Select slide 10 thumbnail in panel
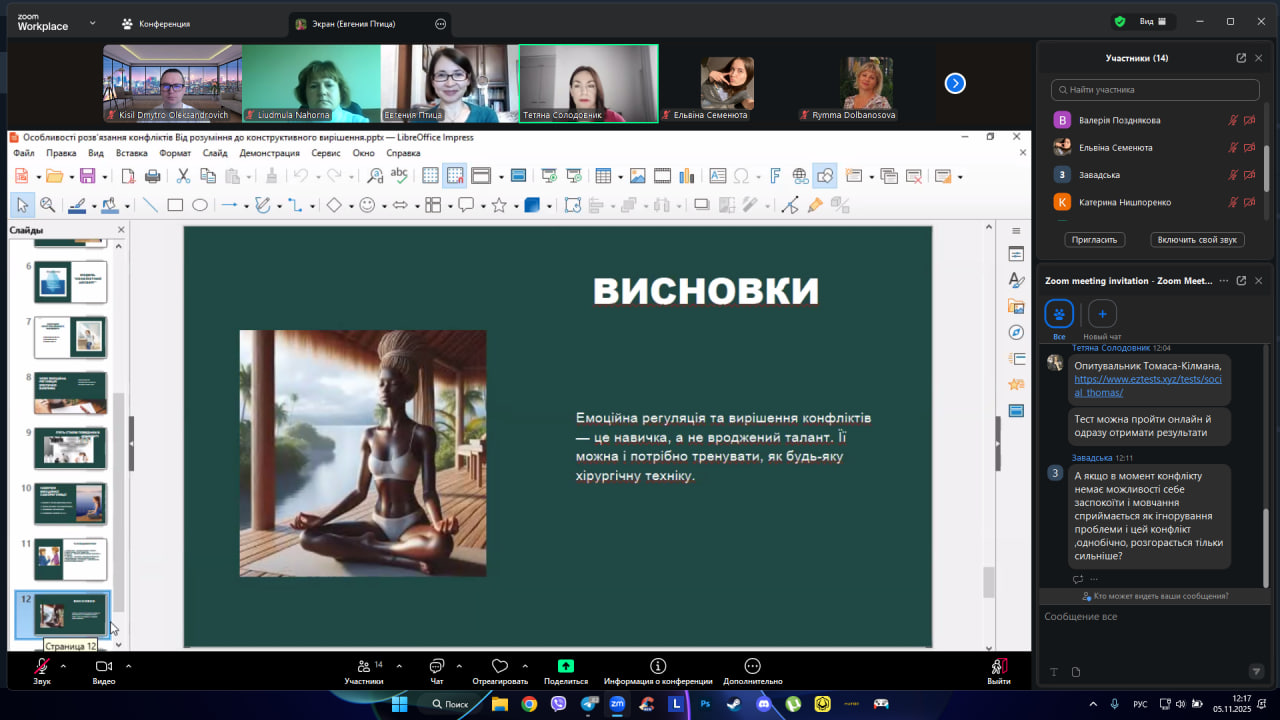Viewport: 1280px width, 720px height. click(x=70, y=503)
